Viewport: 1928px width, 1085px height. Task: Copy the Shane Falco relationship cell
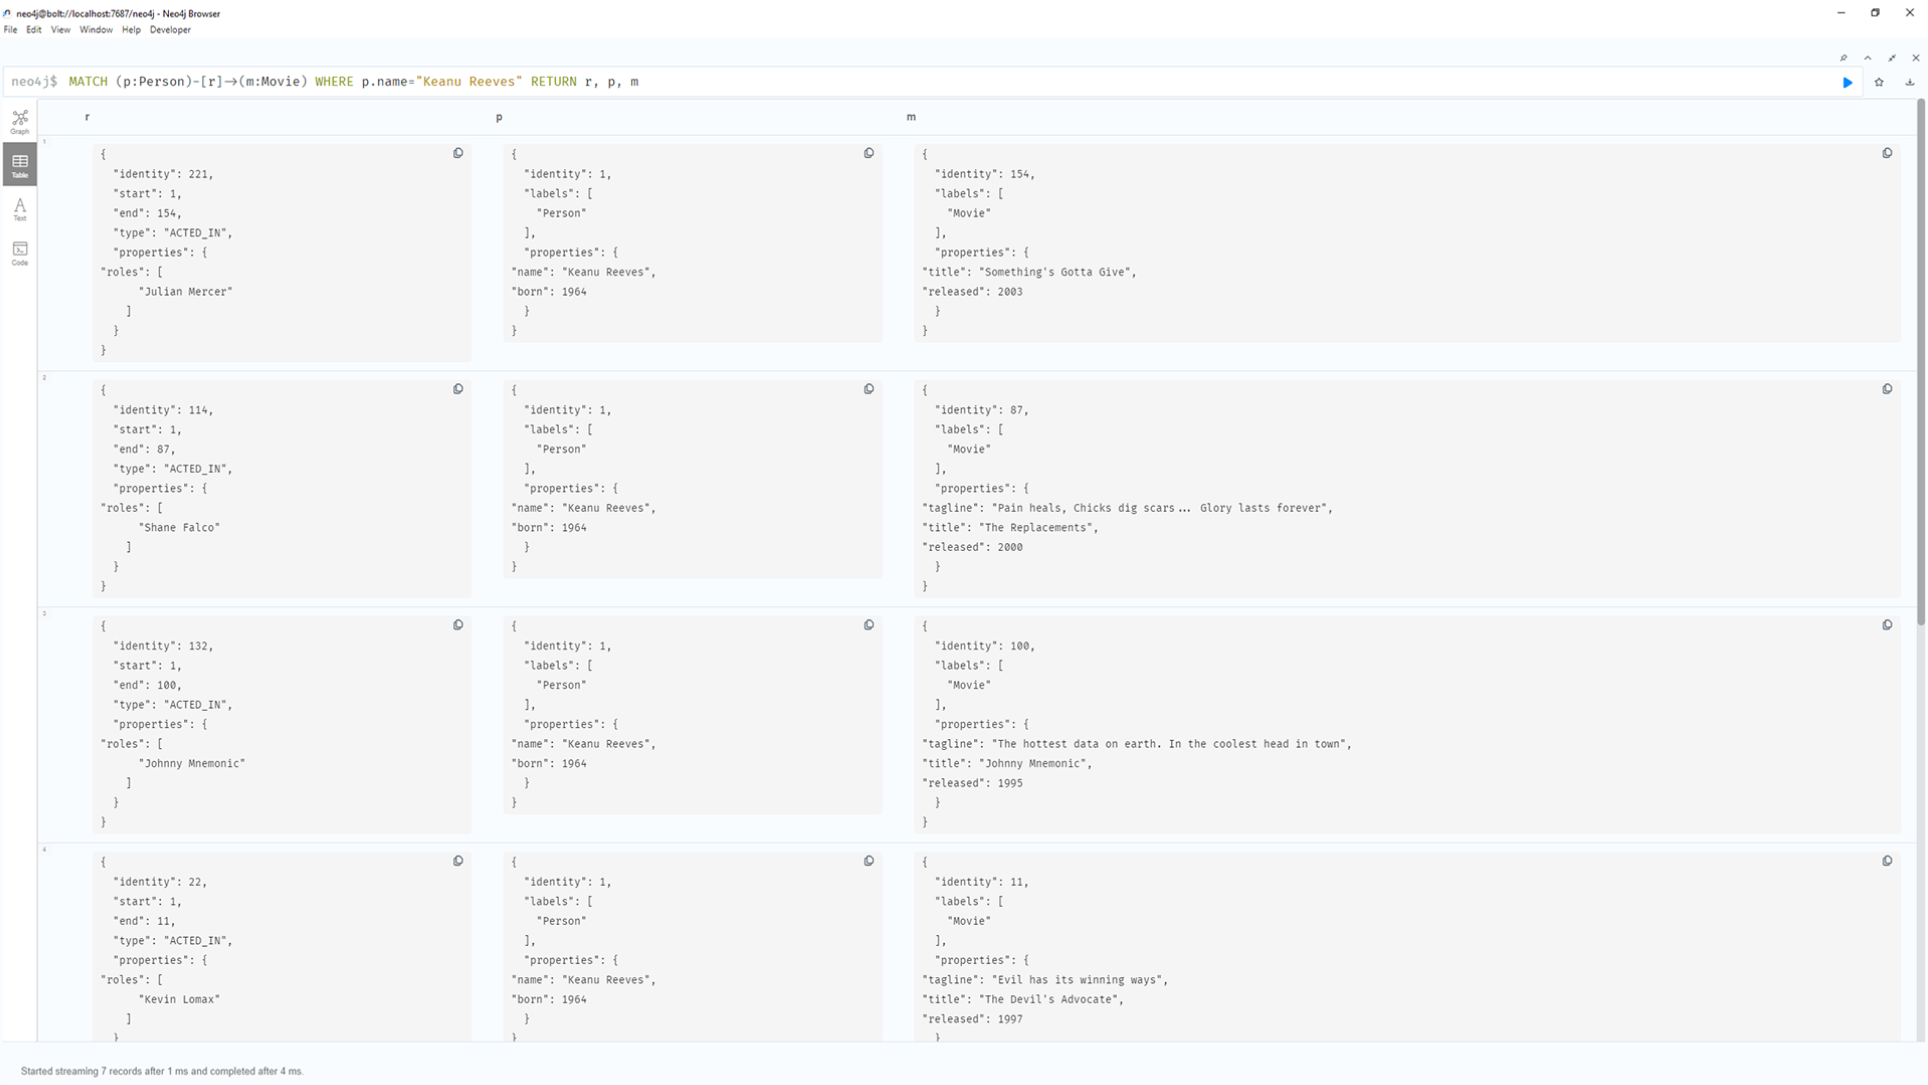tap(458, 389)
